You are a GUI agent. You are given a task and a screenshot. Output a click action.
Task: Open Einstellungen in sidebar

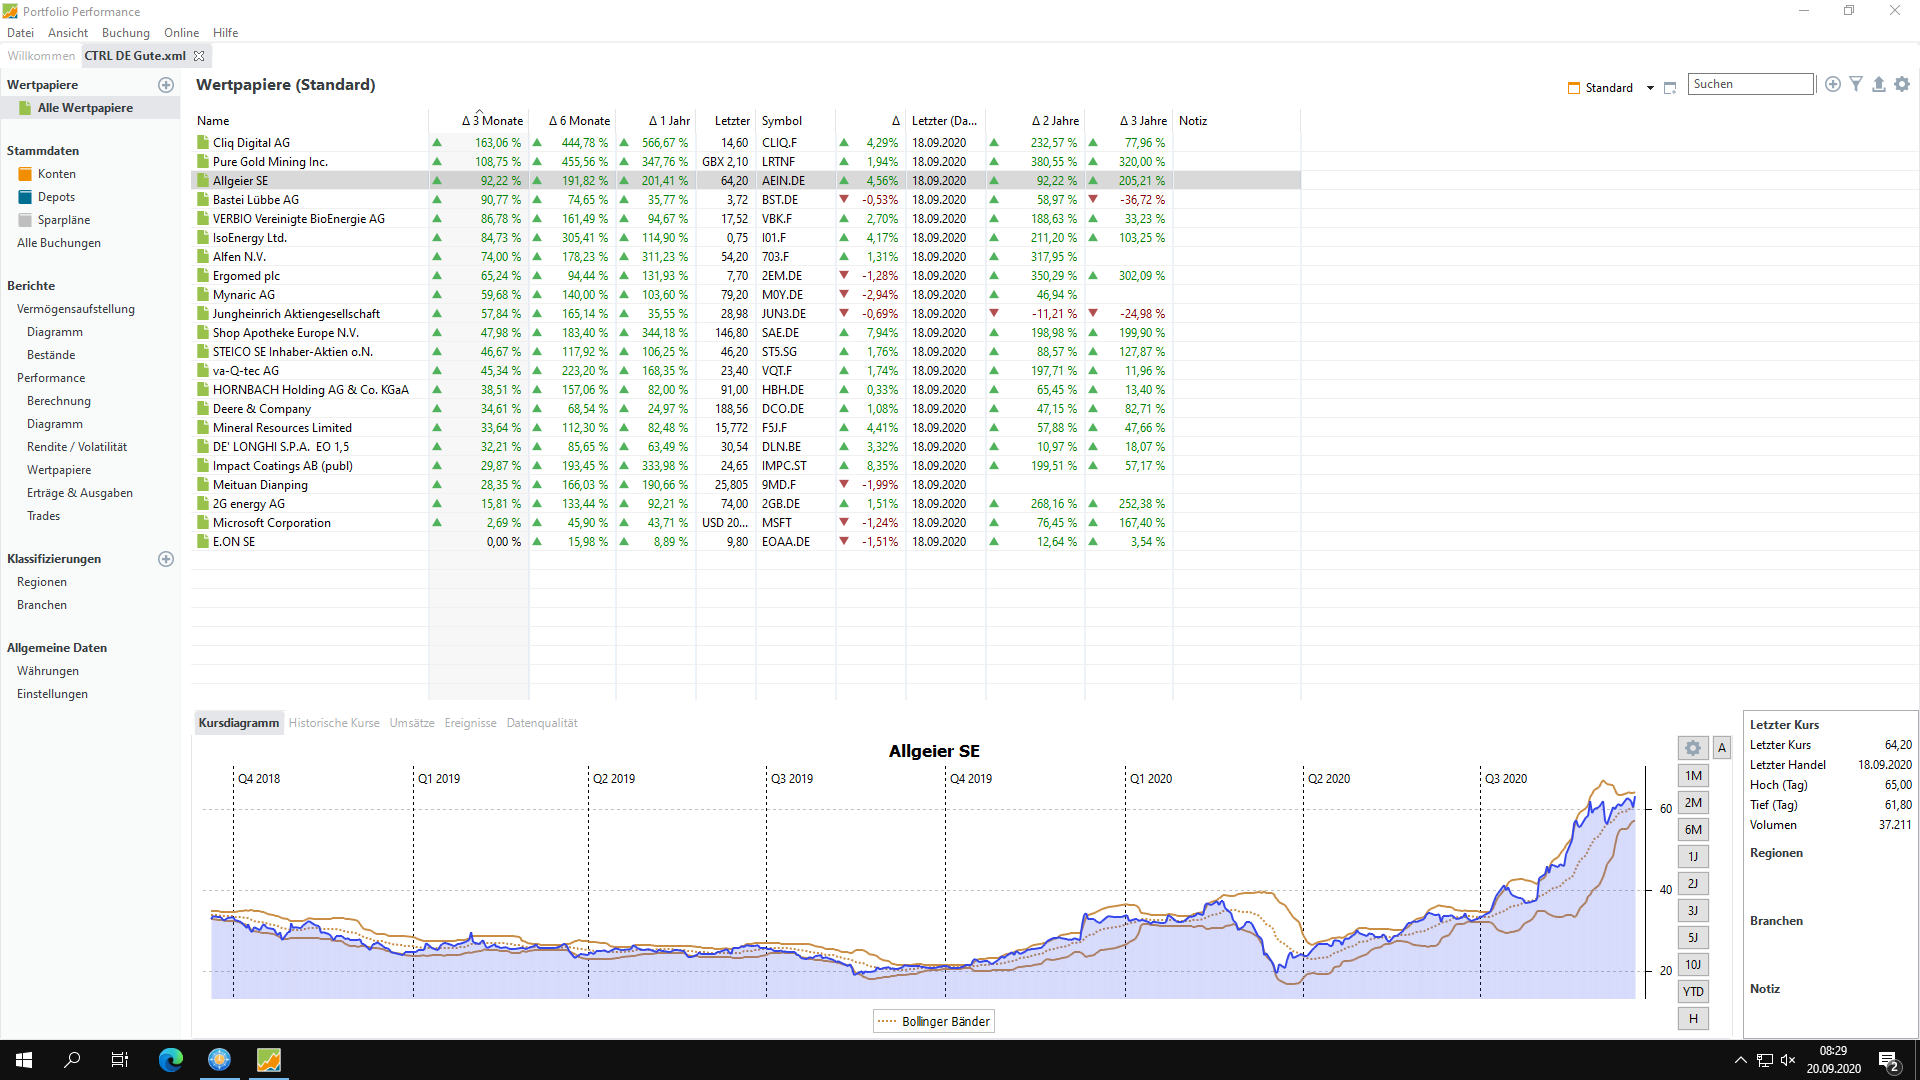coord(52,694)
